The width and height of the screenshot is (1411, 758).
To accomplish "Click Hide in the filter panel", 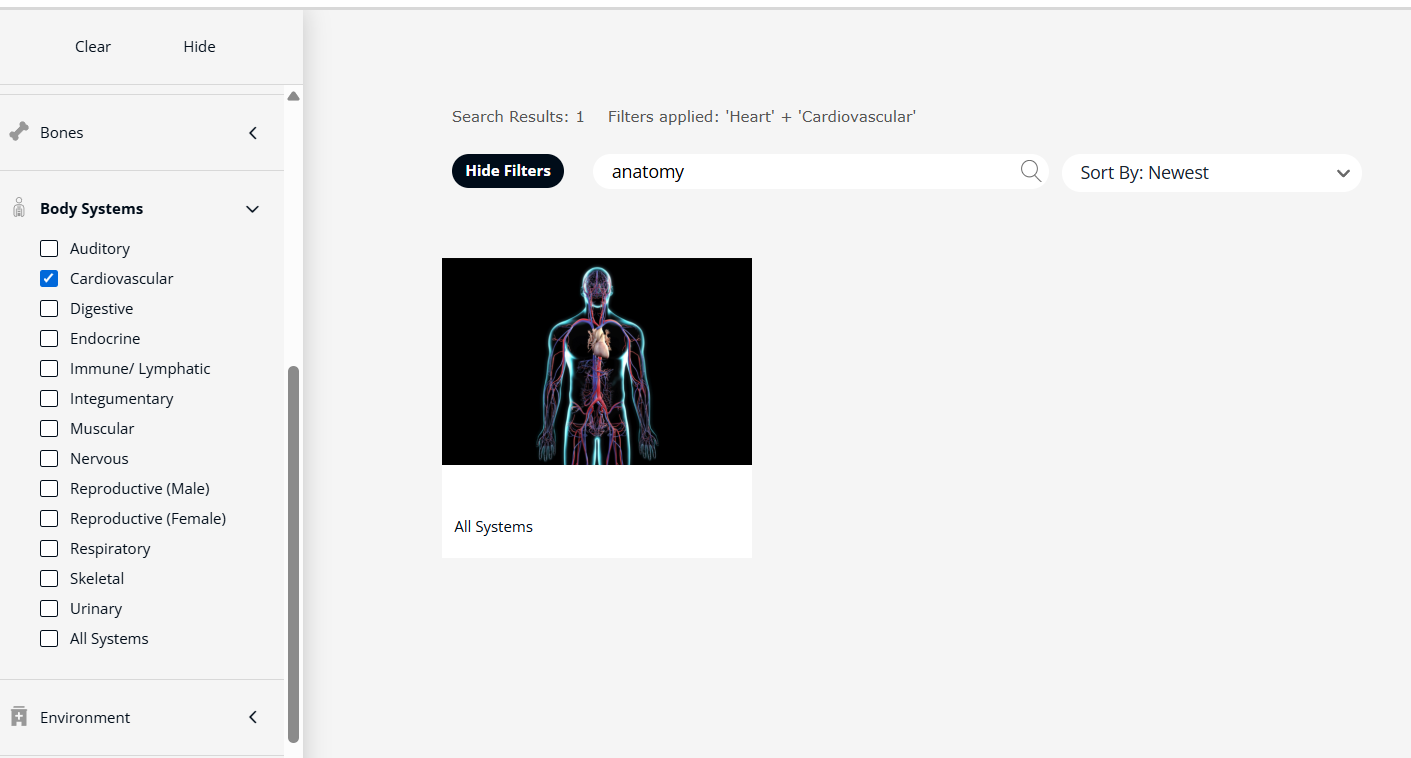I will pos(199,47).
